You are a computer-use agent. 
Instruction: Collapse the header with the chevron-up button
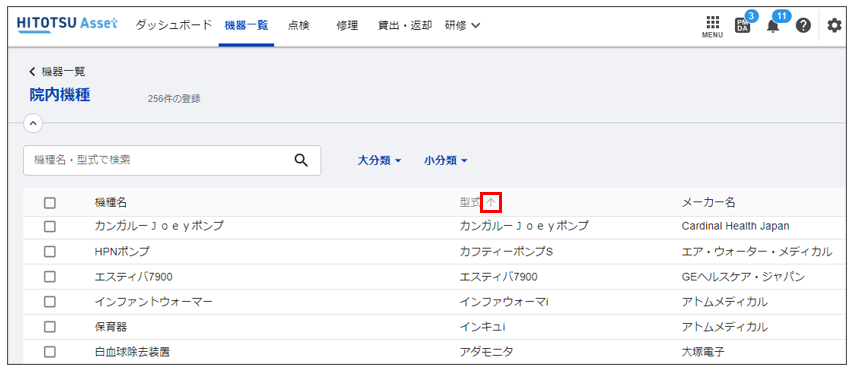click(x=33, y=123)
